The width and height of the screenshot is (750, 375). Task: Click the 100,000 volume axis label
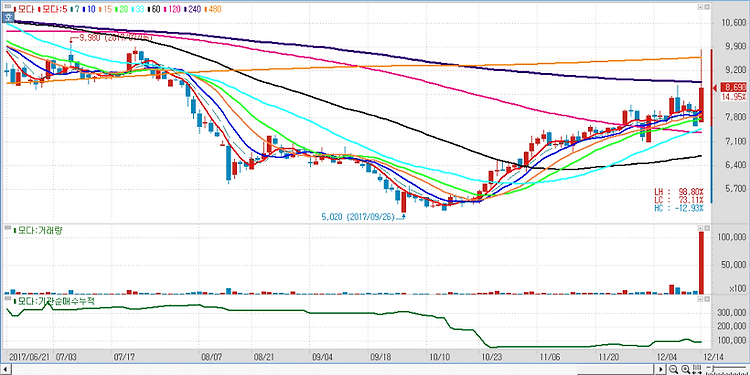[x=733, y=238]
